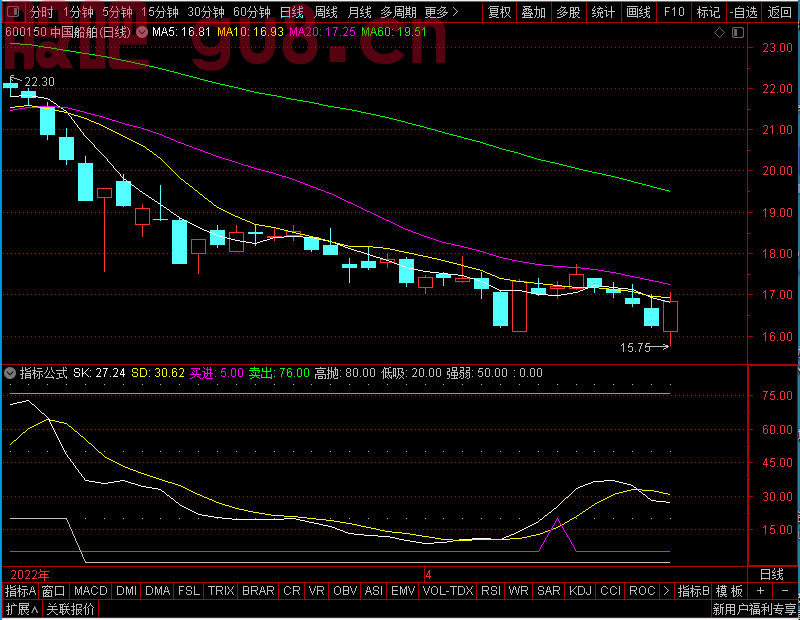Select the KDJ indicator tab

[580, 591]
